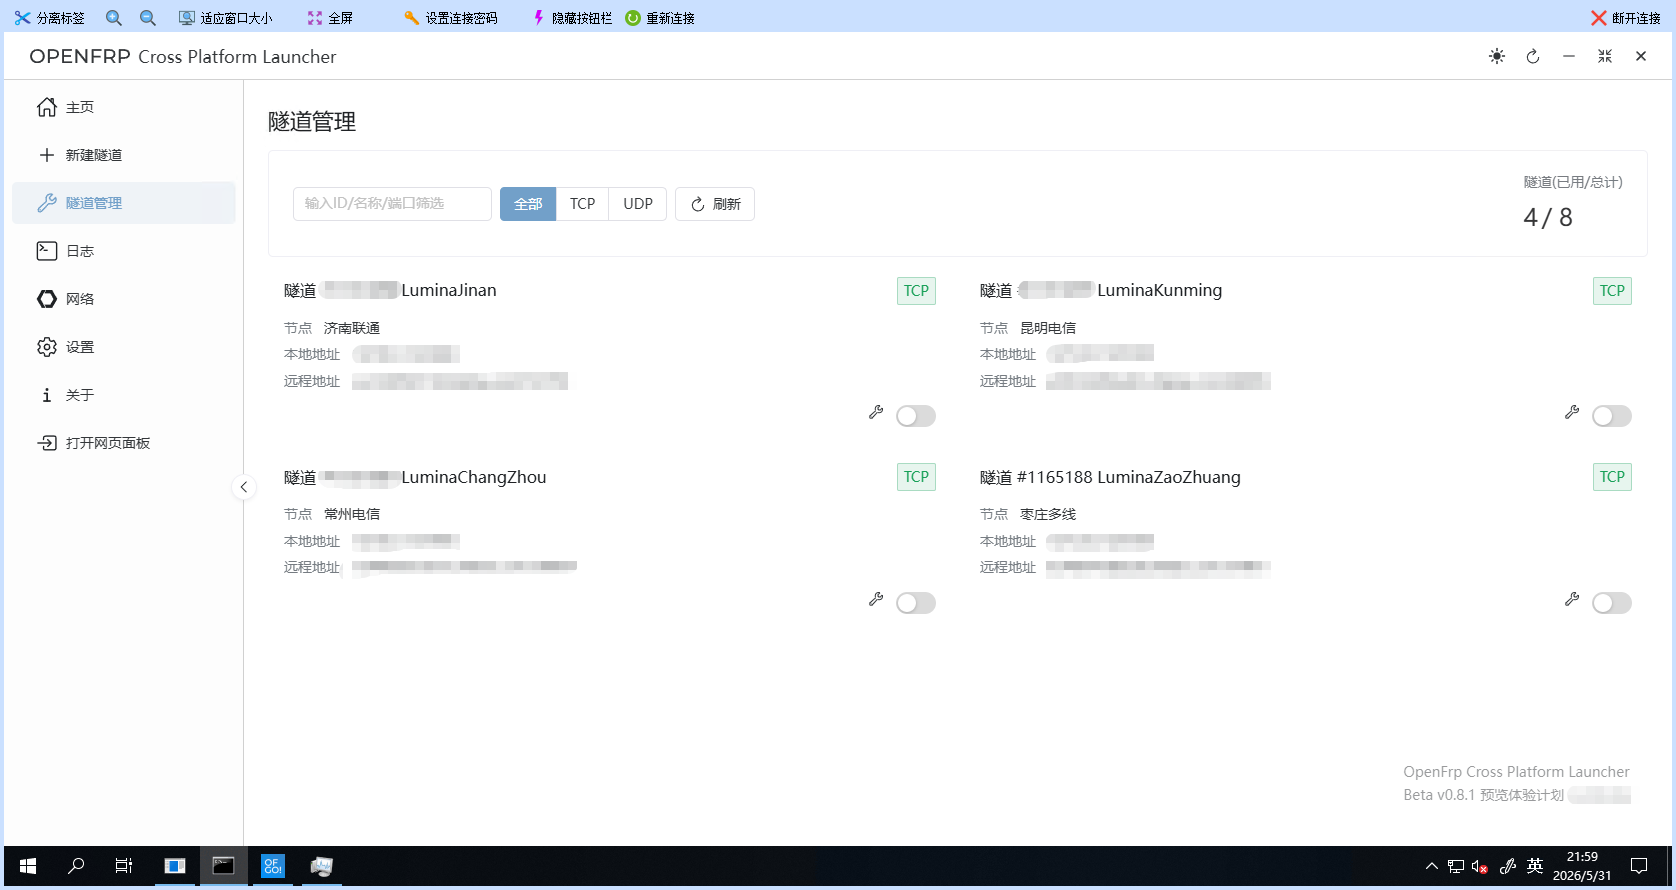The width and height of the screenshot is (1676, 890).
Task: Click the login-arrow icon beside 打开网页面板
Action: point(47,443)
